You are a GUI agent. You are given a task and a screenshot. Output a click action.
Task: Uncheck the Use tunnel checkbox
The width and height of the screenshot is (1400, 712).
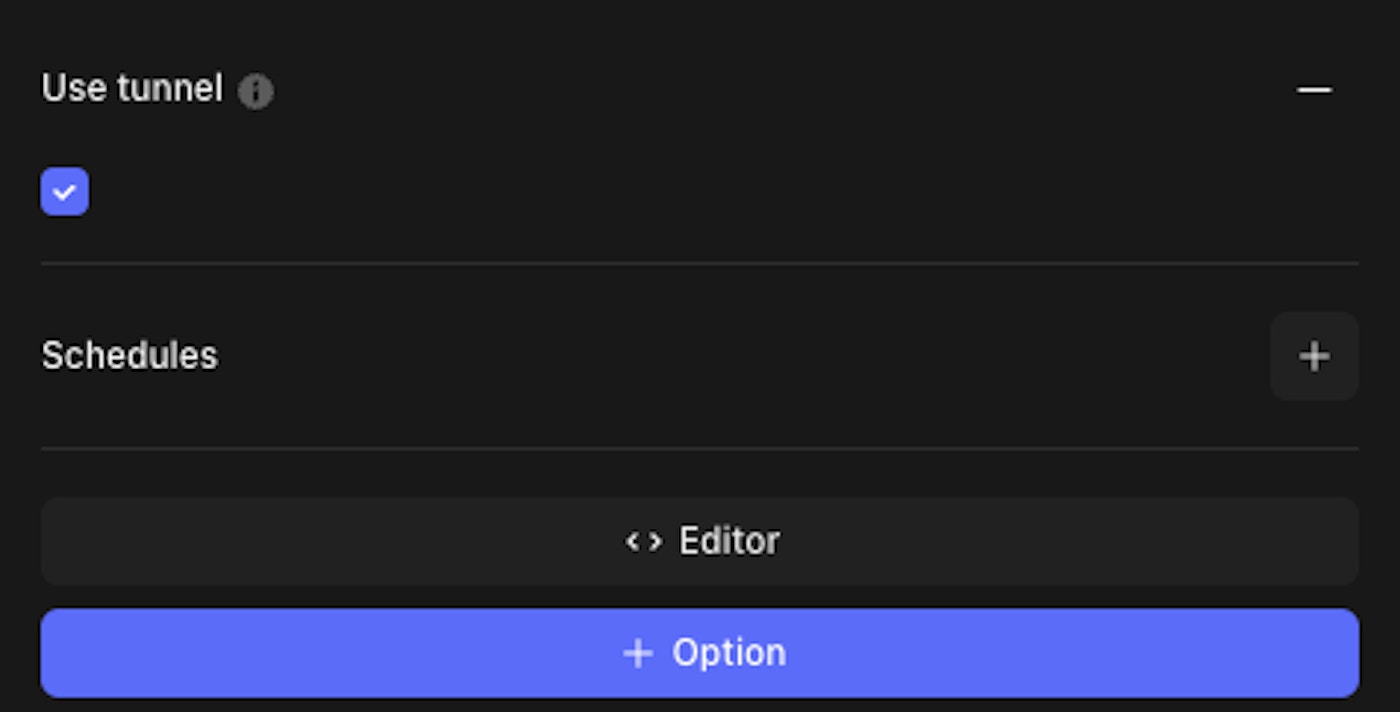[x=65, y=192]
